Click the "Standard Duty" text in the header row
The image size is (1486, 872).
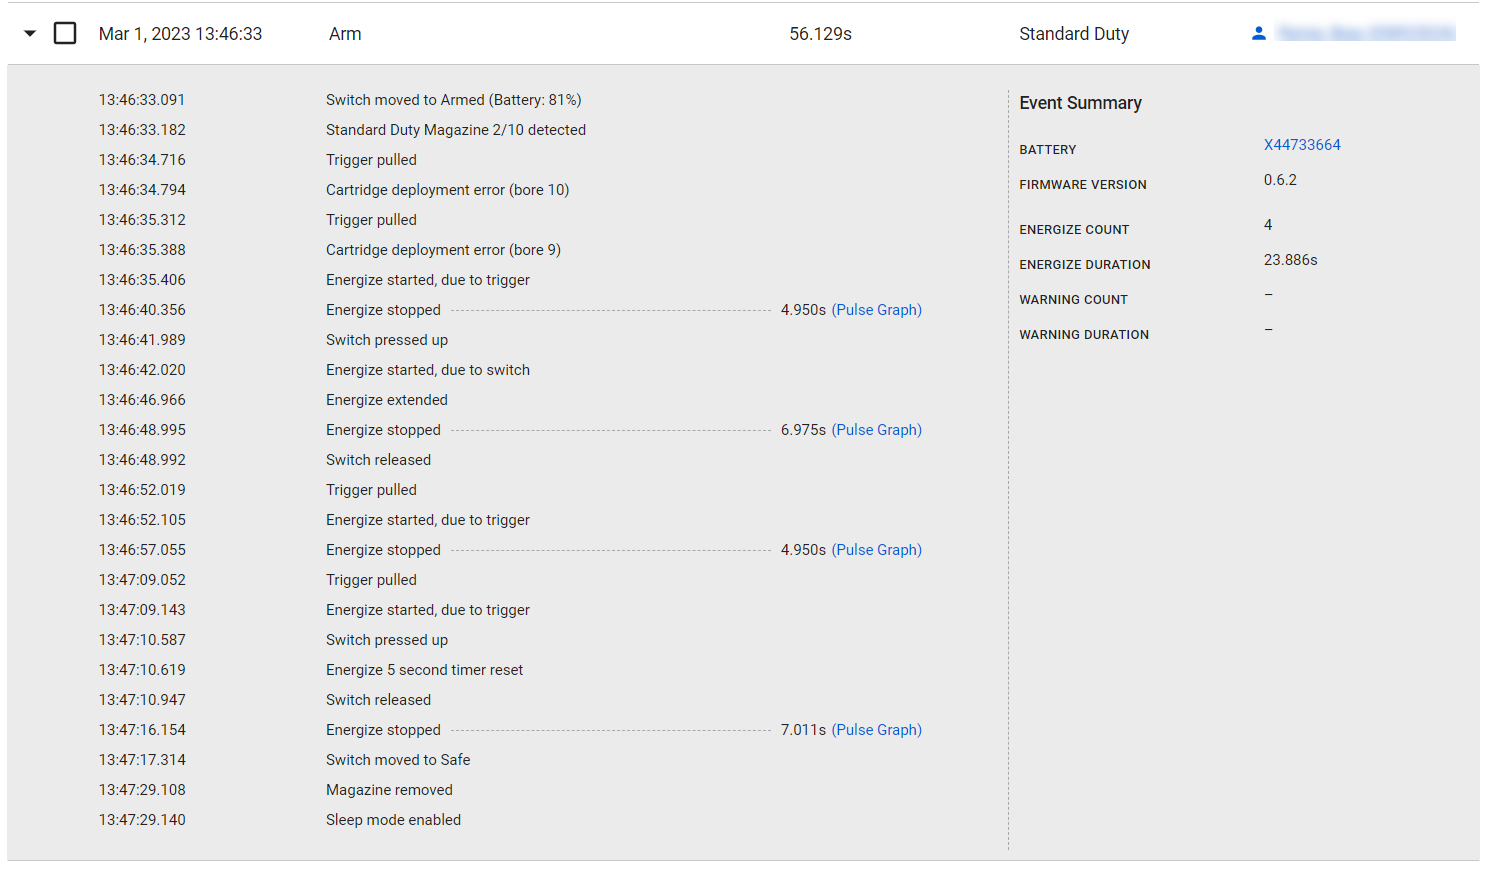pos(1073,34)
